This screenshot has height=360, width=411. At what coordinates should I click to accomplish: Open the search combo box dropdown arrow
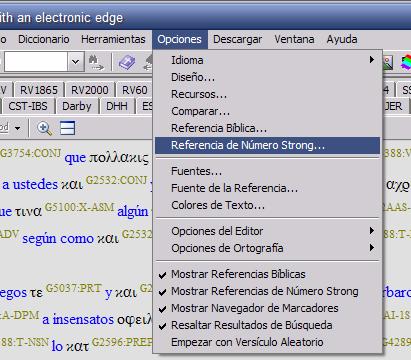click(x=76, y=62)
